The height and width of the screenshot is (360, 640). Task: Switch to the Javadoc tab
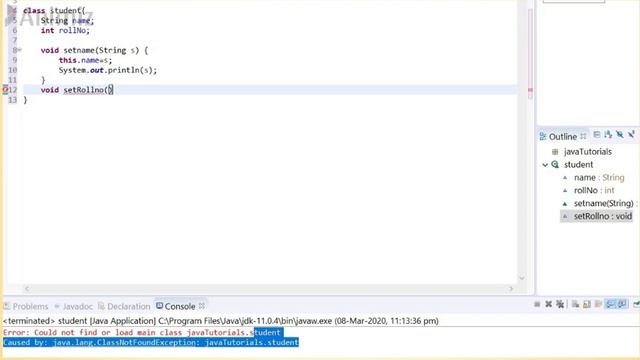click(x=73, y=306)
